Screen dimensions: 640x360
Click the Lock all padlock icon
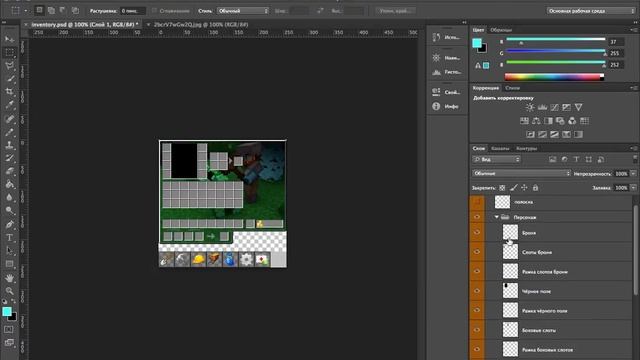coord(536,188)
